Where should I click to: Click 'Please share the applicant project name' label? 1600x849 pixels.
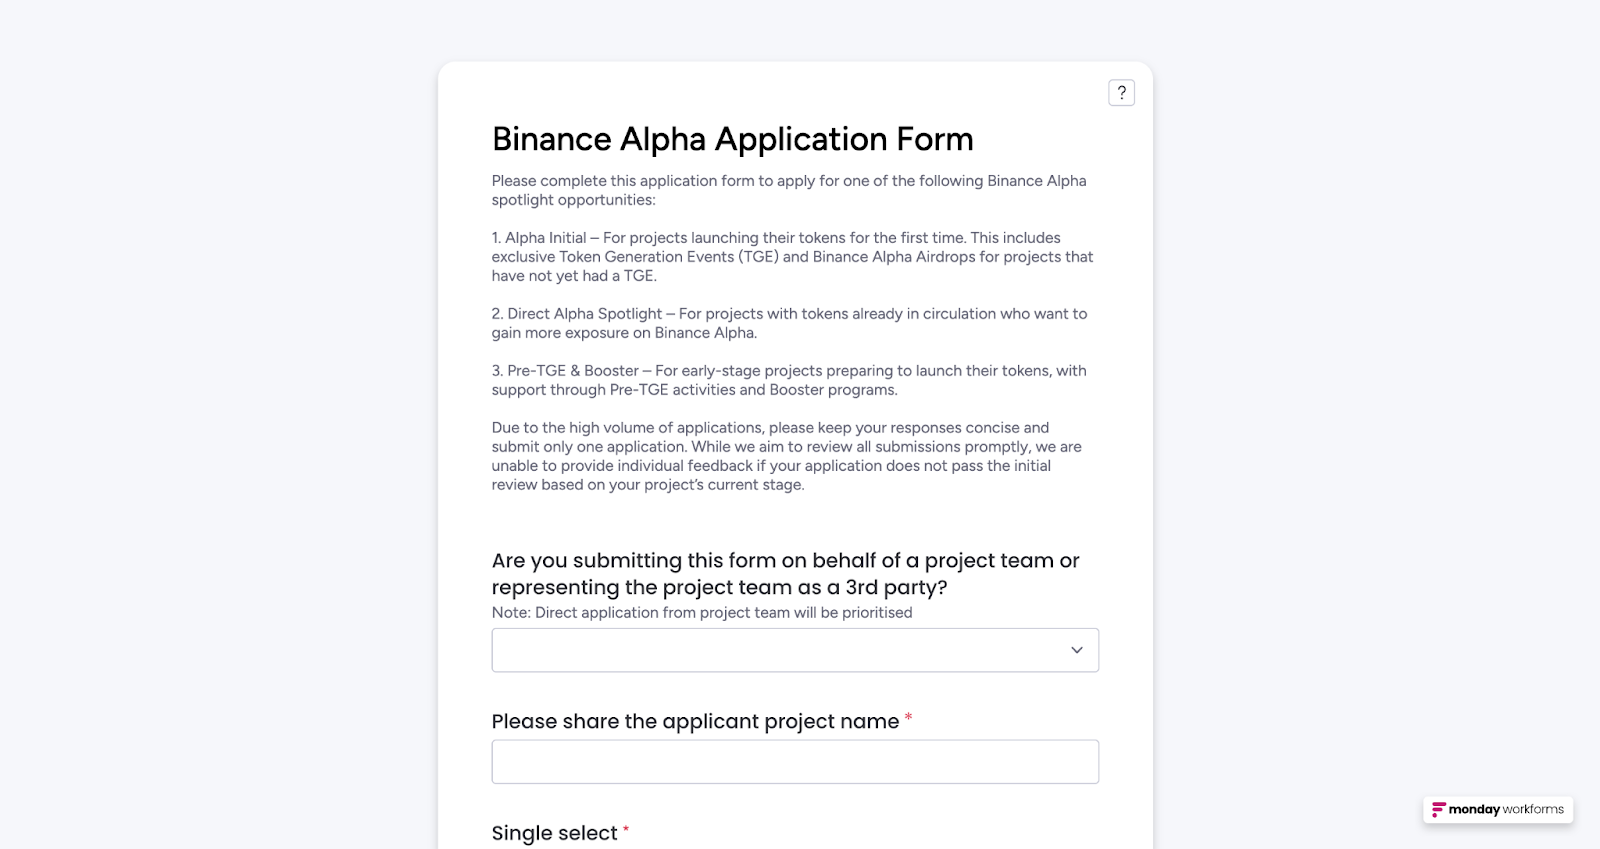695,721
